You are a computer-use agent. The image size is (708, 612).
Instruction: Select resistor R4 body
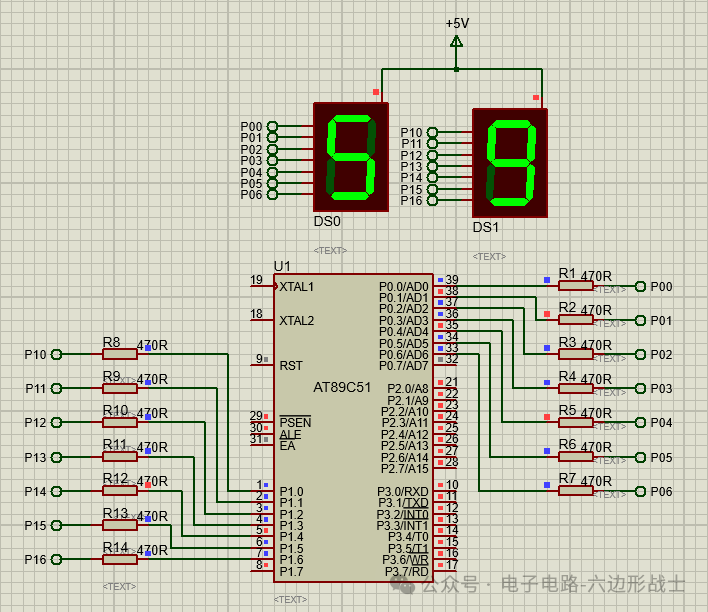(x=575, y=388)
